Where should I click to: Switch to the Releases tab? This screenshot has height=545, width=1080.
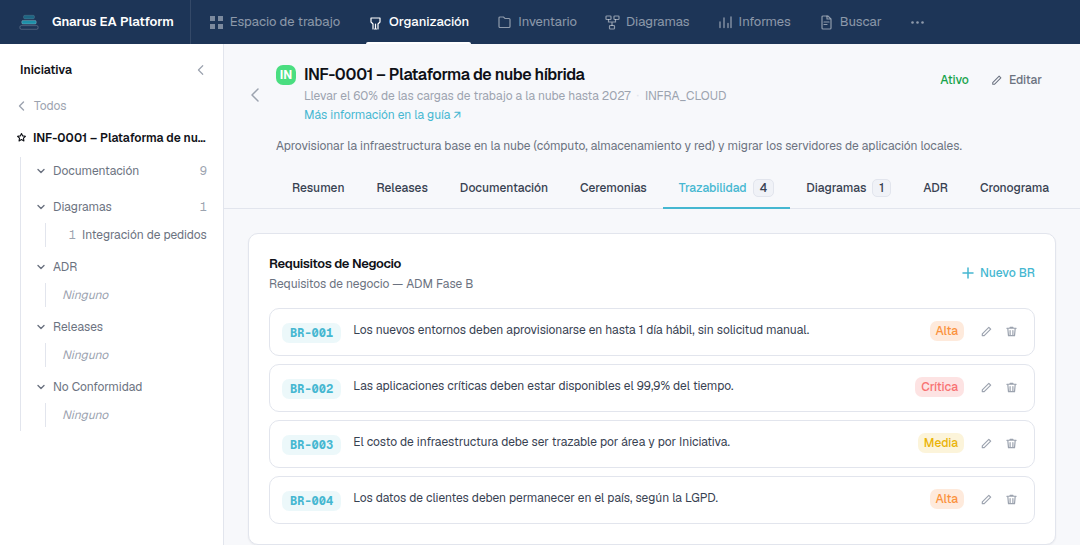(402, 187)
